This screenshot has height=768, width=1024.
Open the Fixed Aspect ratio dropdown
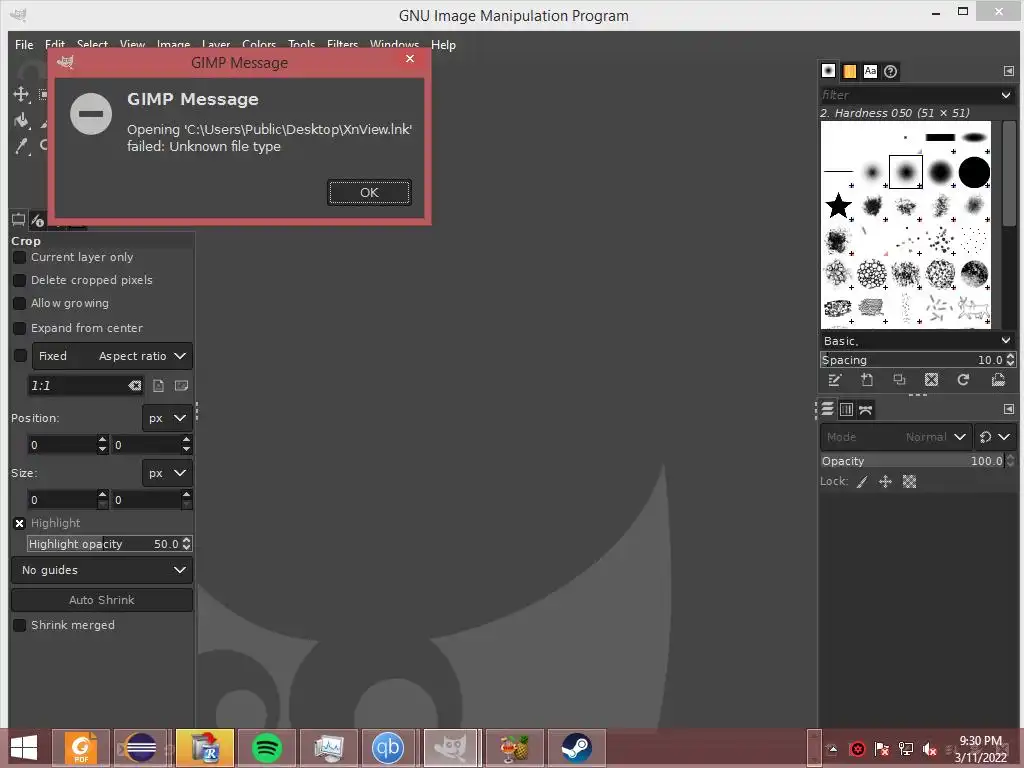click(112, 356)
